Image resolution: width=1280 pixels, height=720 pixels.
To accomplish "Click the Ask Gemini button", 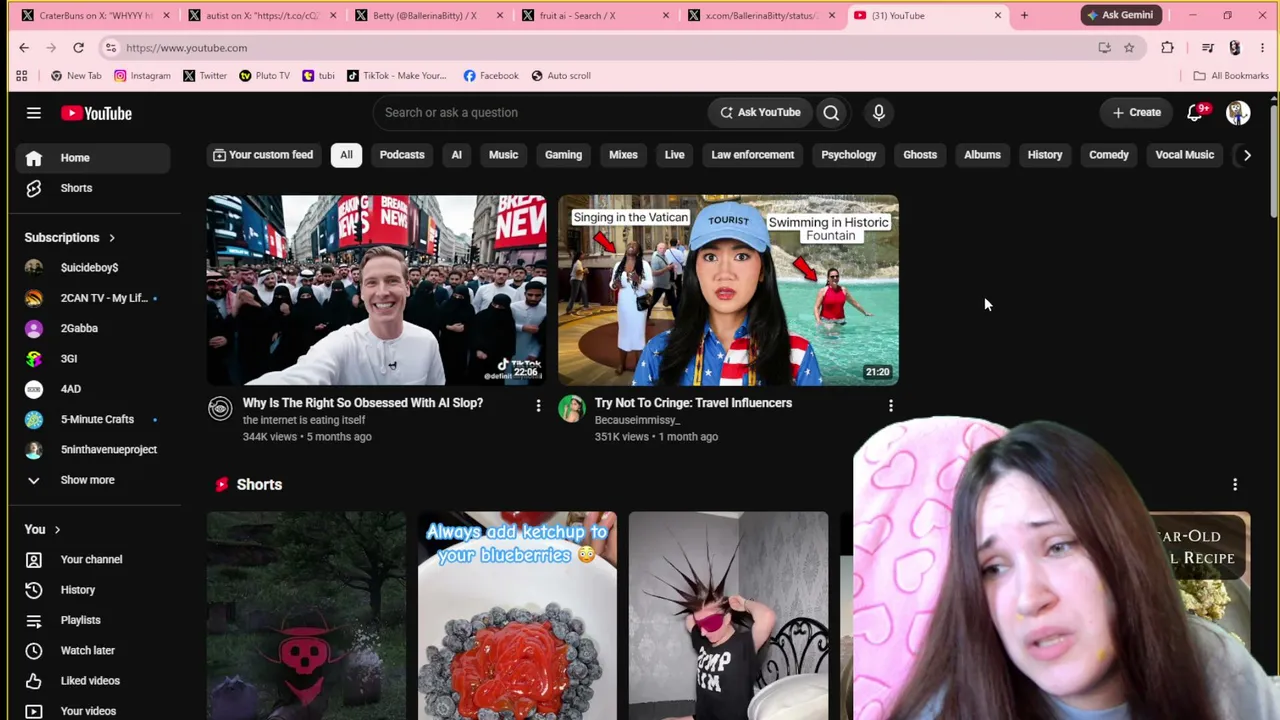I will click(x=1120, y=16).
